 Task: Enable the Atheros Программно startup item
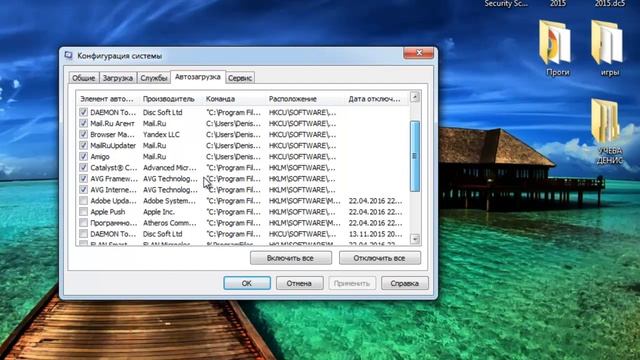(83, 222)
